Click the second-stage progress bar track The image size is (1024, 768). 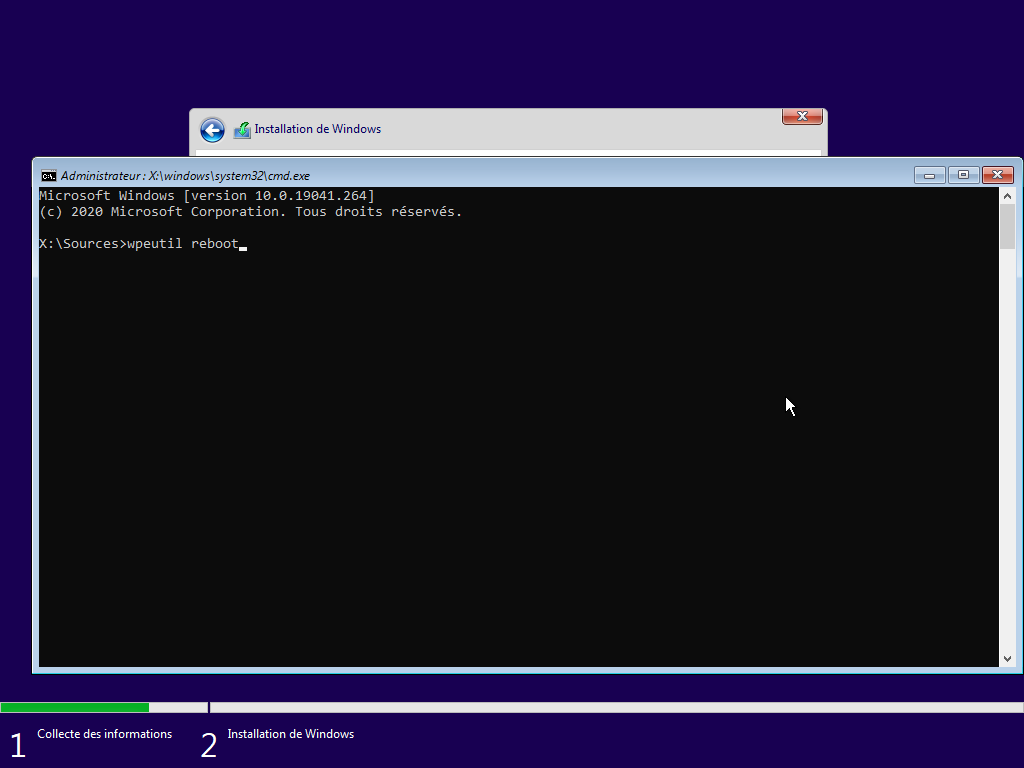616,707
